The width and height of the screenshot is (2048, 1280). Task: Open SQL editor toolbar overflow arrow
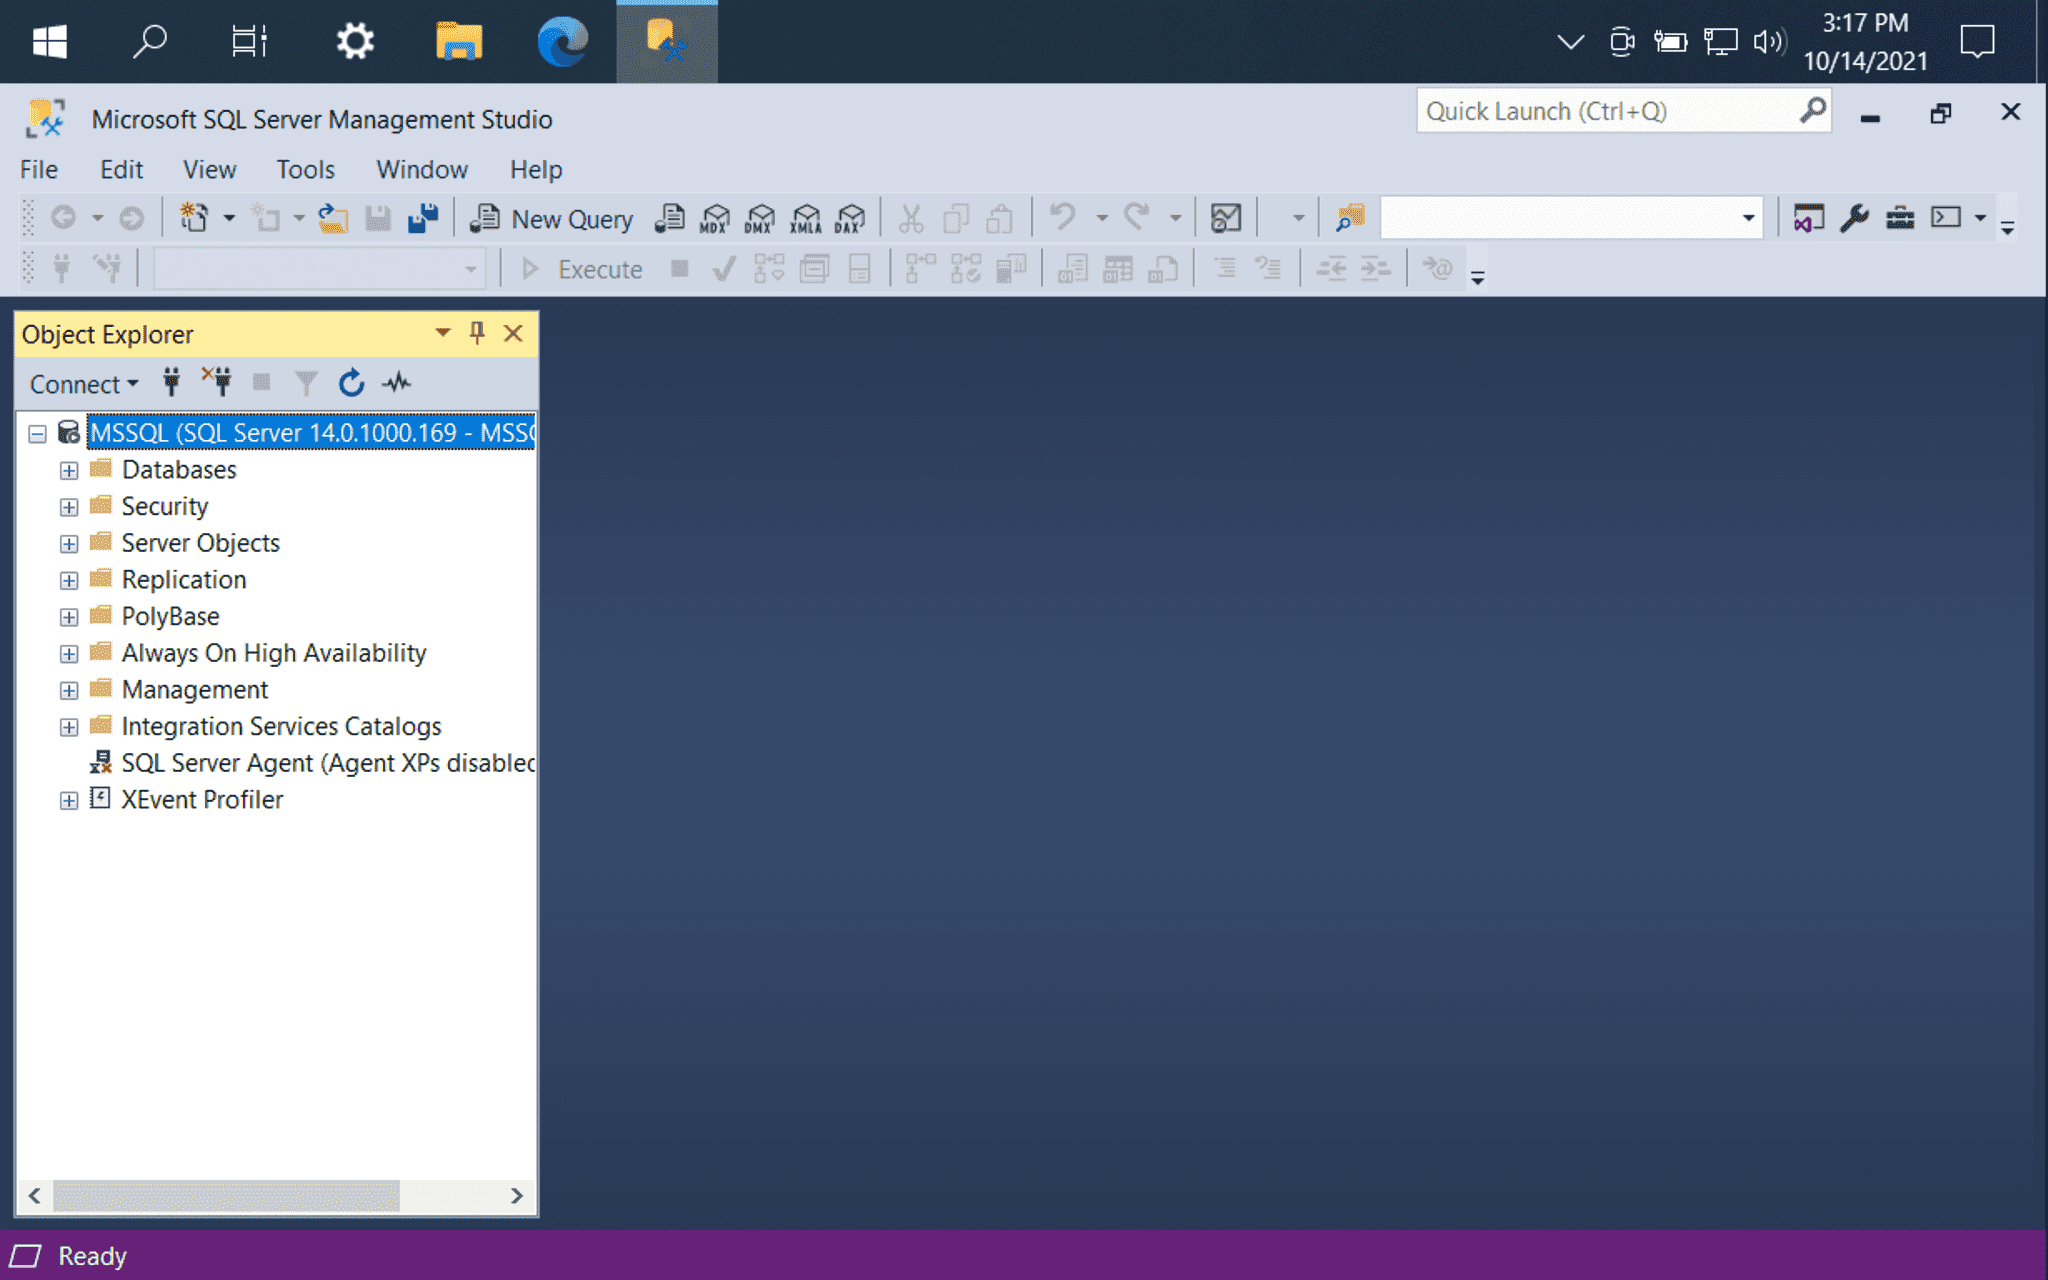[x=1477, y=278]
